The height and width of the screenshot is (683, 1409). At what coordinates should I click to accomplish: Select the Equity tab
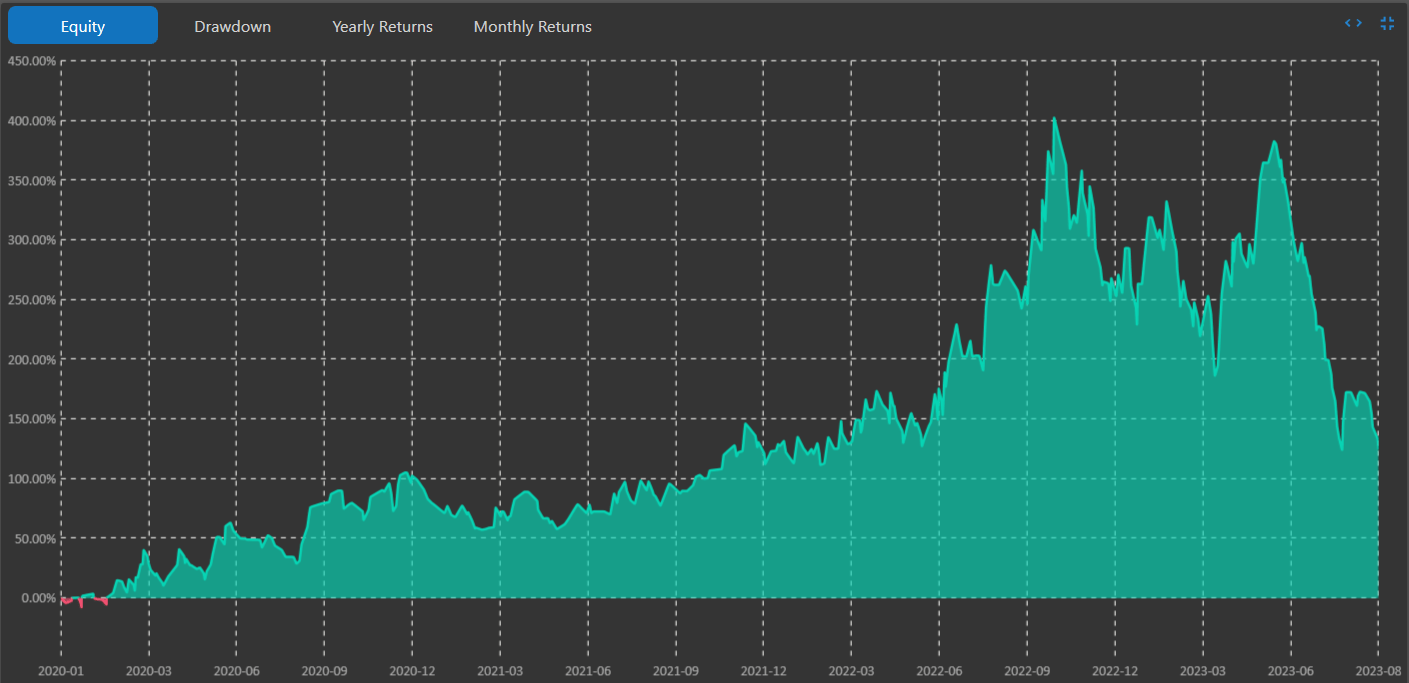[x=83, y=26]
